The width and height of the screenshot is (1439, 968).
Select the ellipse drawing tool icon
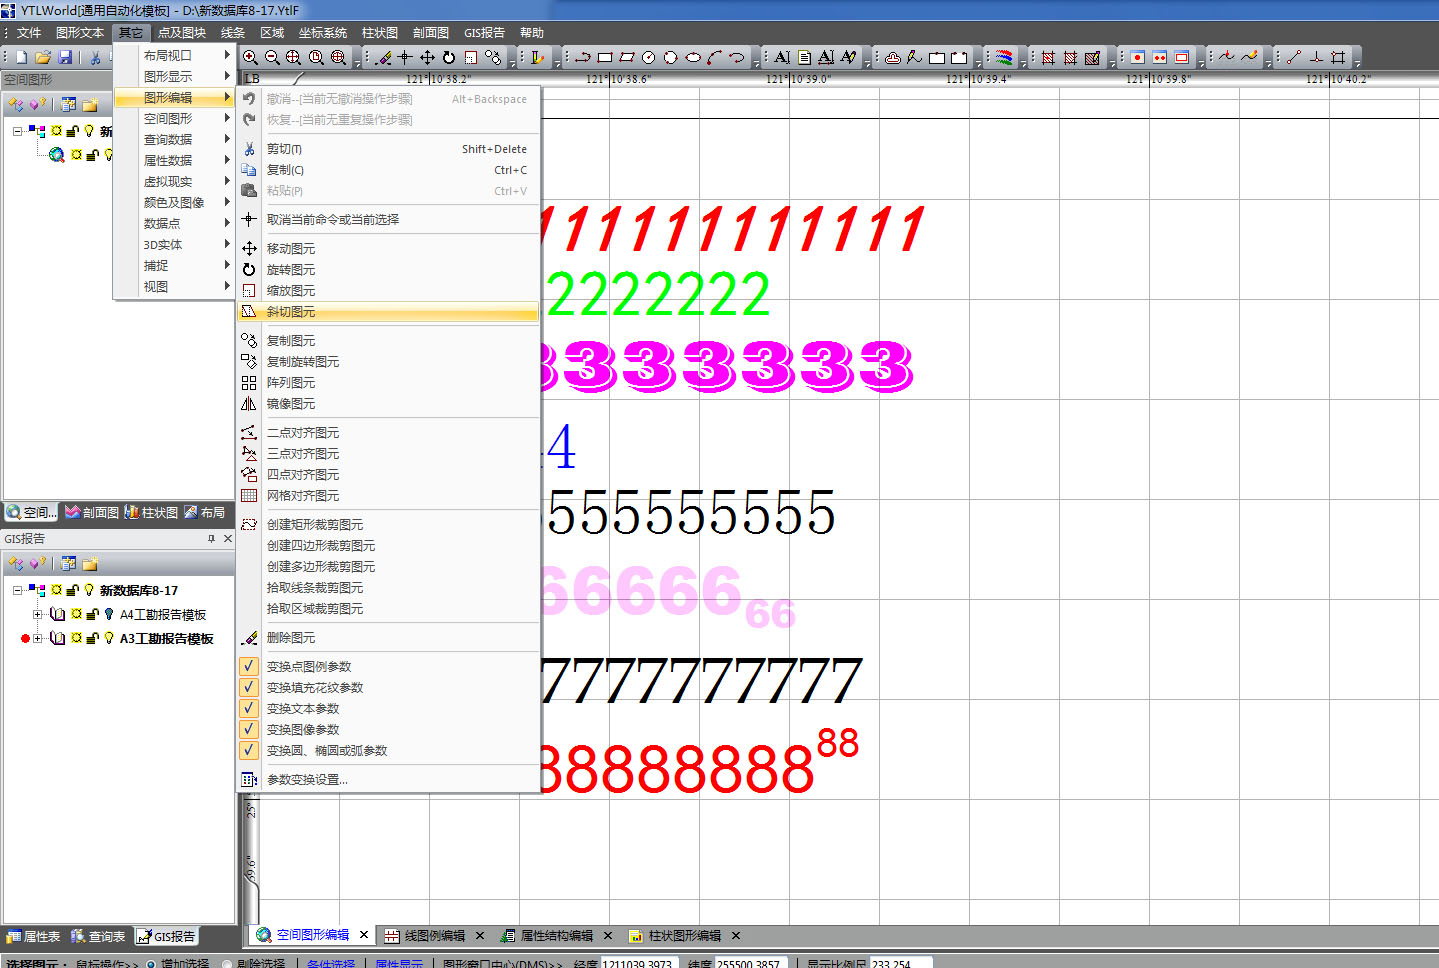(x=692, y=57)
